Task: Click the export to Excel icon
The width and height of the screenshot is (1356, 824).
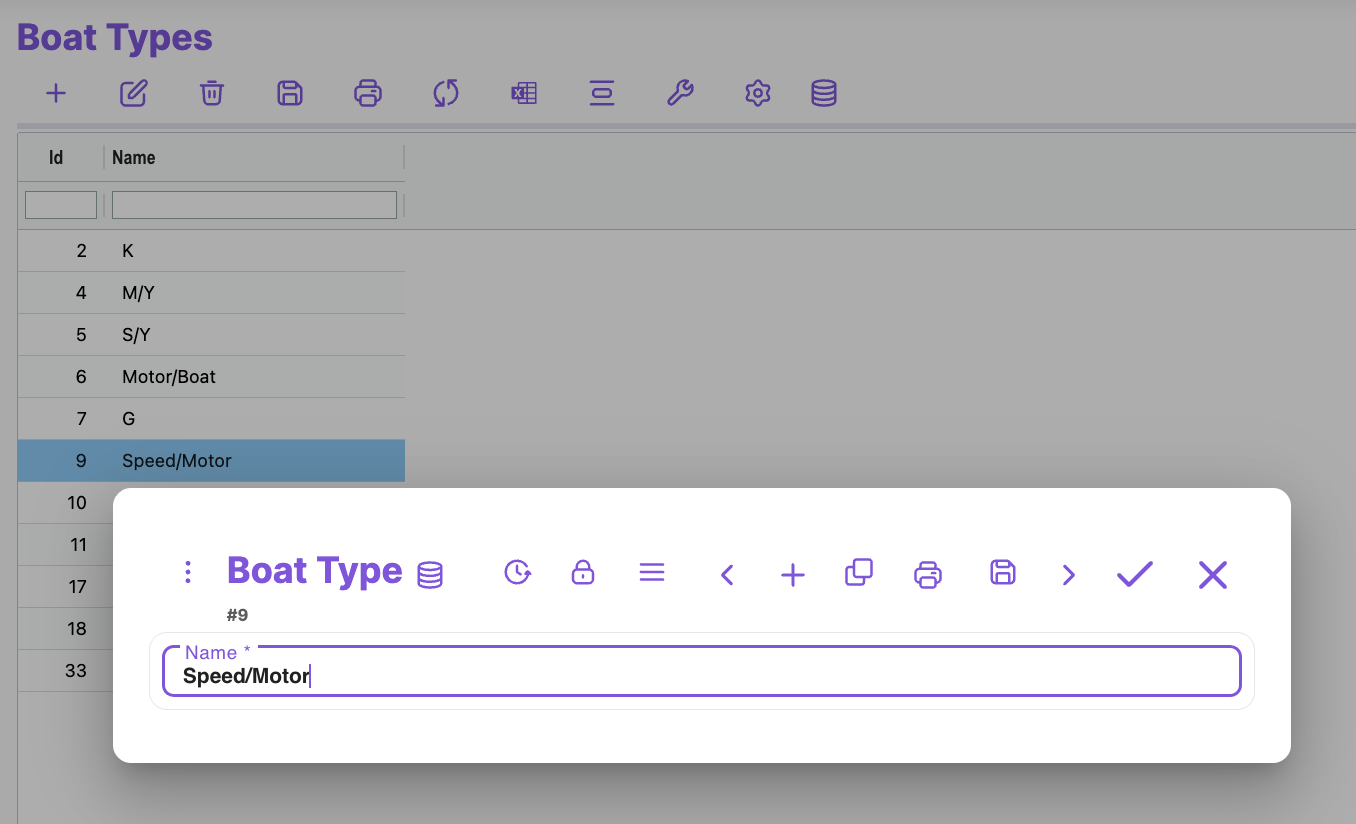Action: pyautogui.click(x=524, y=94)
